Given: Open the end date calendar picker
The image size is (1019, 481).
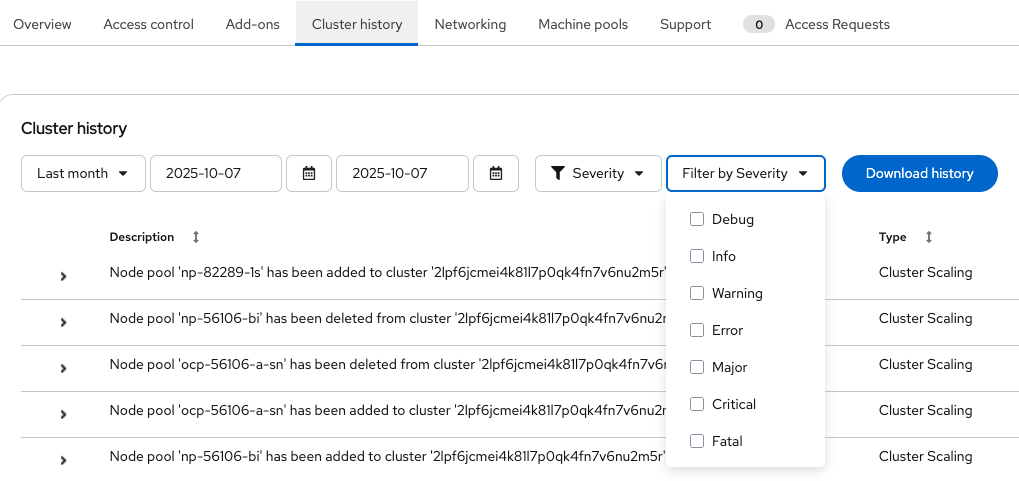Looking at the screenshot, I should [x=495, y=173].
